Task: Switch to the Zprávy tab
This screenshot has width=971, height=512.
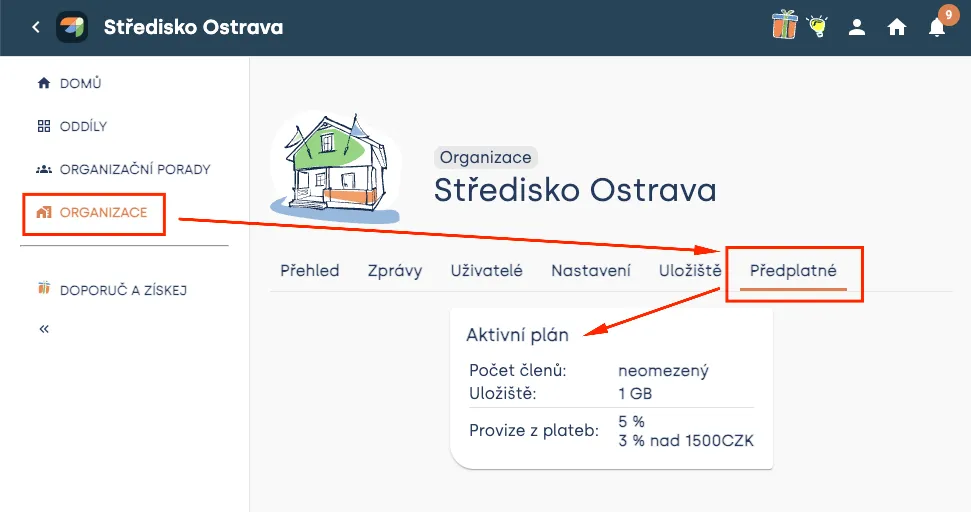Action: pyautogui.click(x=394, y=271)
